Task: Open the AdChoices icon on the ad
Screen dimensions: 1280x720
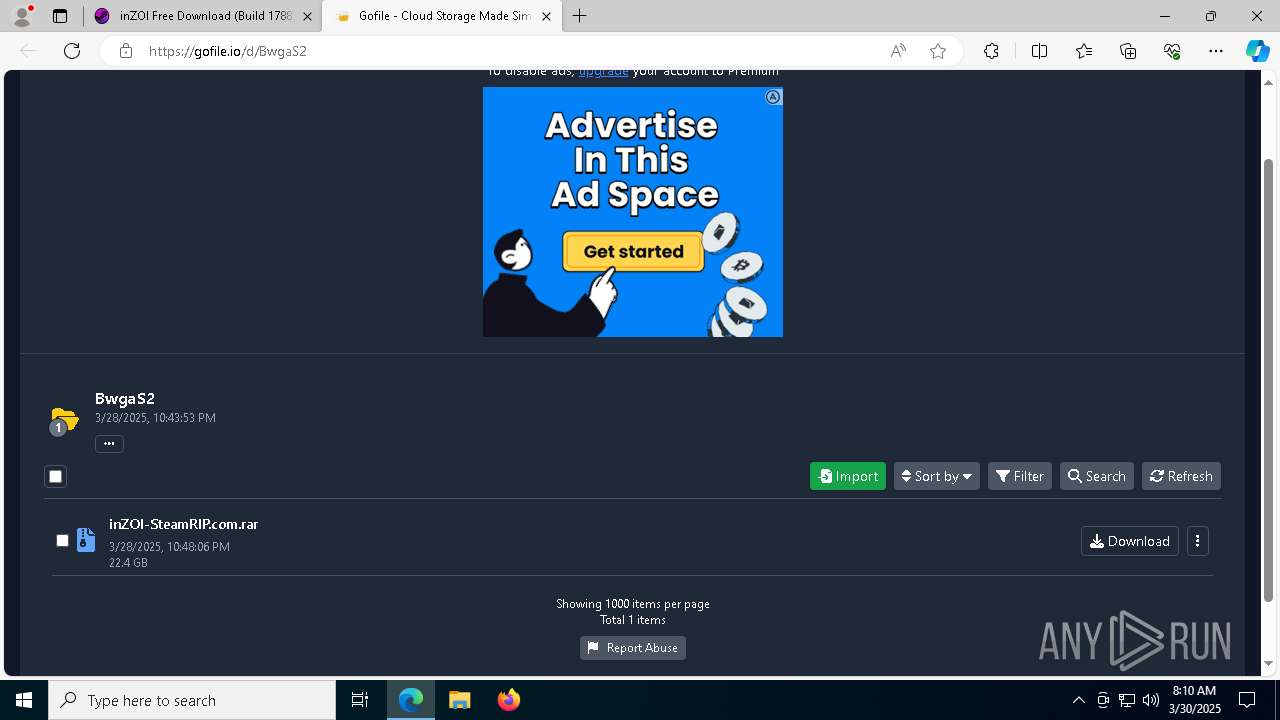Action: tap(773, 97)
